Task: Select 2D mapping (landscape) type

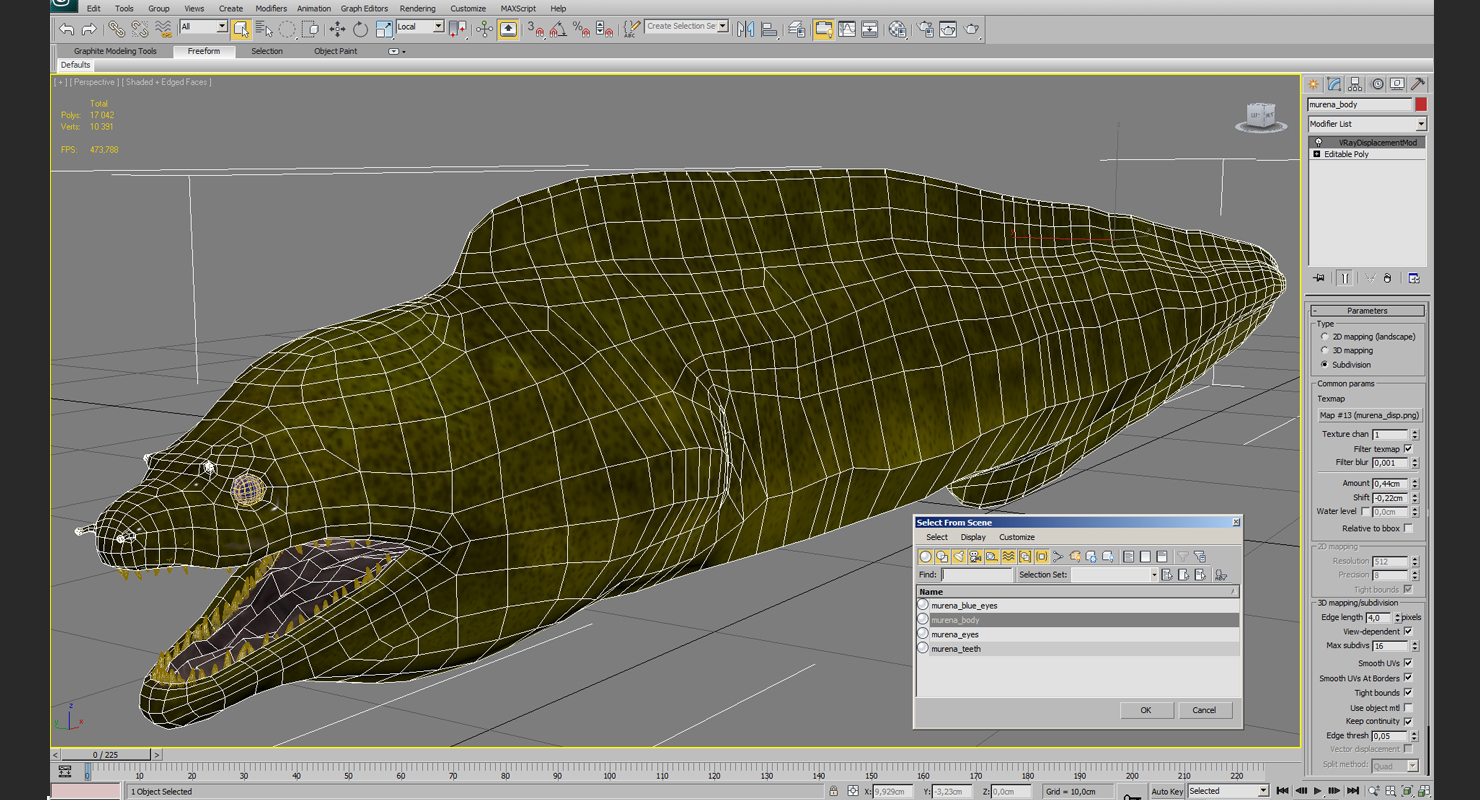Action: (1325, 337)
